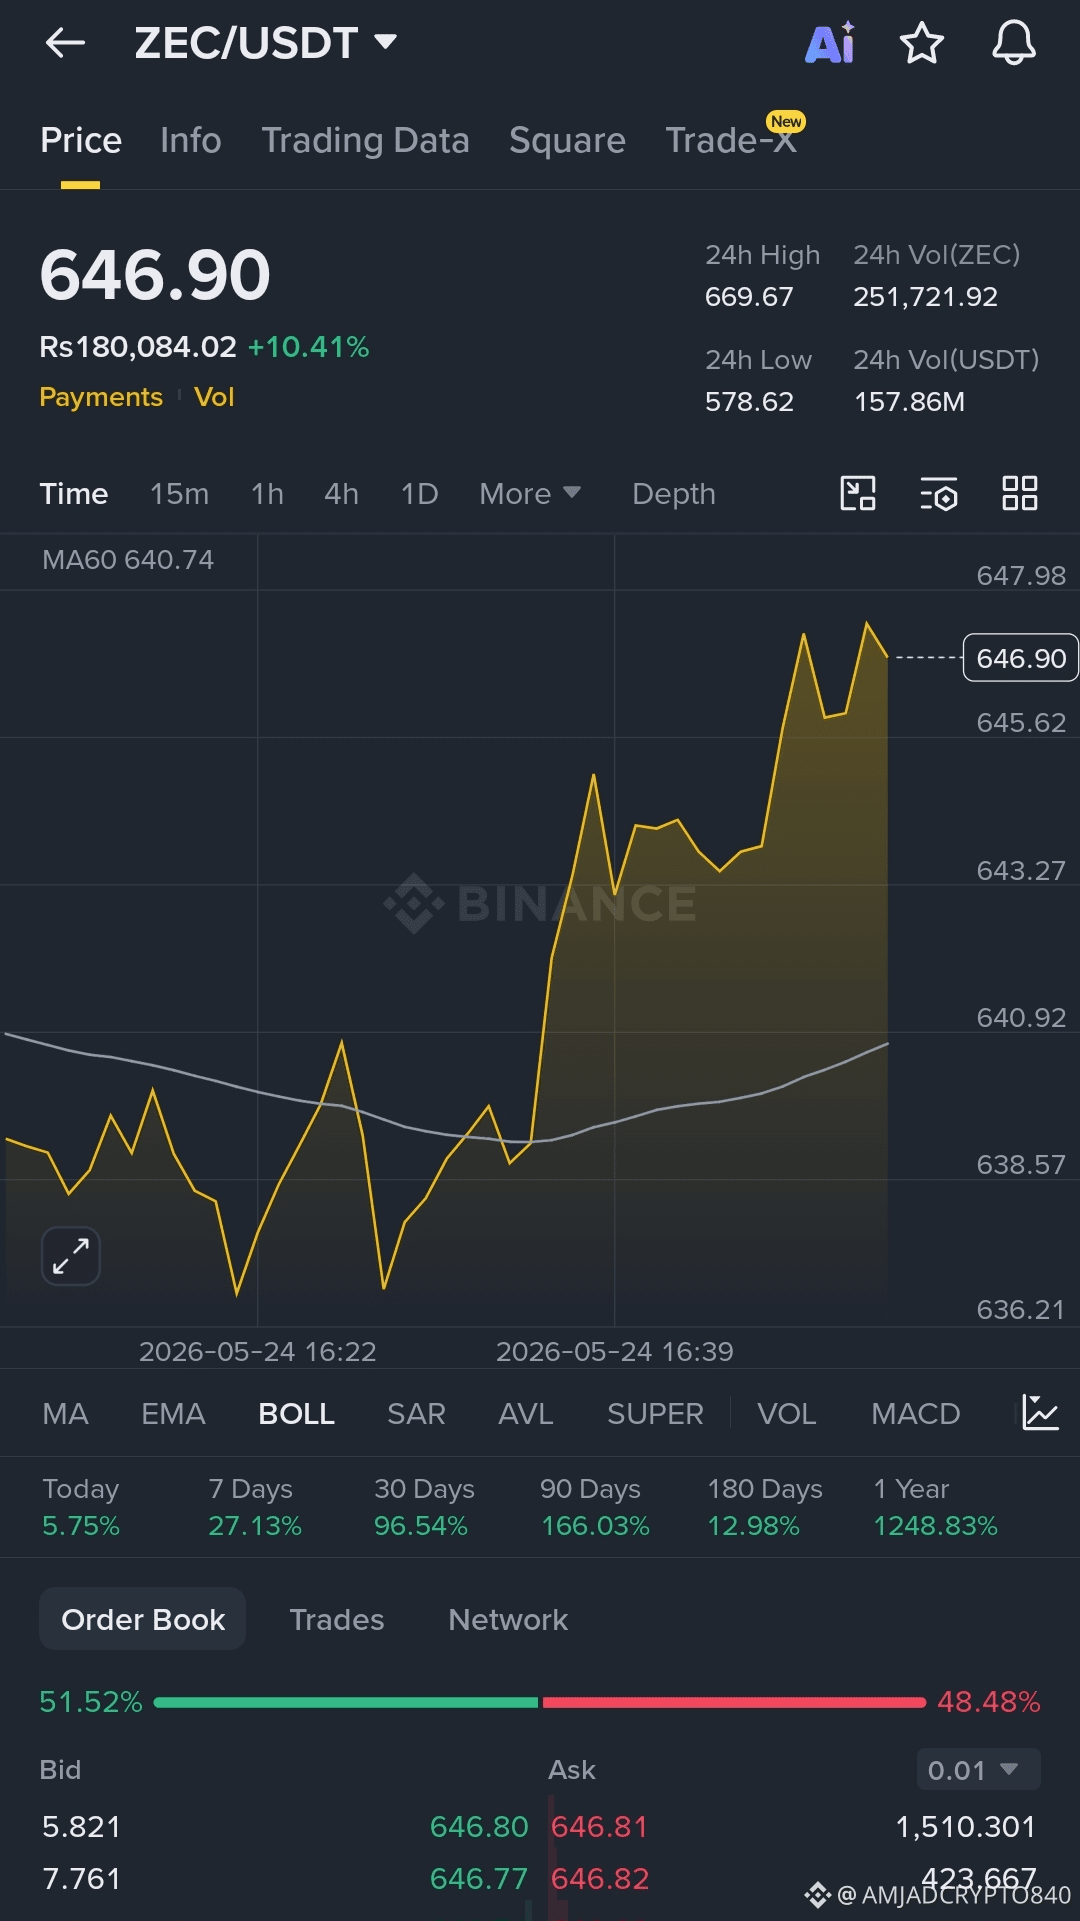Switch to the Trades tab

tap(337, 1619)
